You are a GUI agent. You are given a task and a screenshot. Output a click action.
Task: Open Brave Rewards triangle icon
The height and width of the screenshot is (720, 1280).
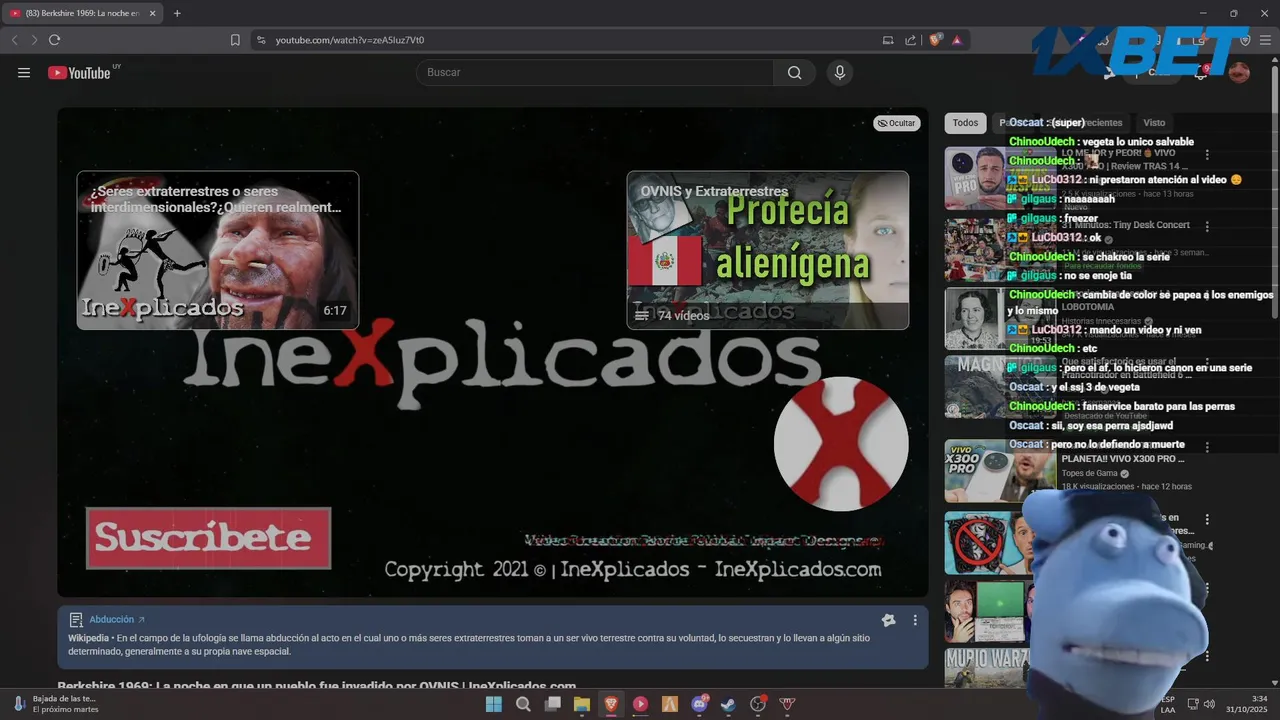pos(957,40)
